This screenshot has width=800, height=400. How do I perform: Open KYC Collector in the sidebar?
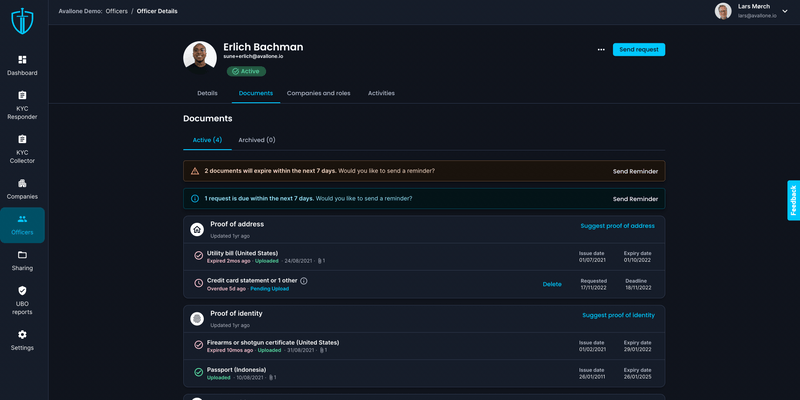pos(22,139)
